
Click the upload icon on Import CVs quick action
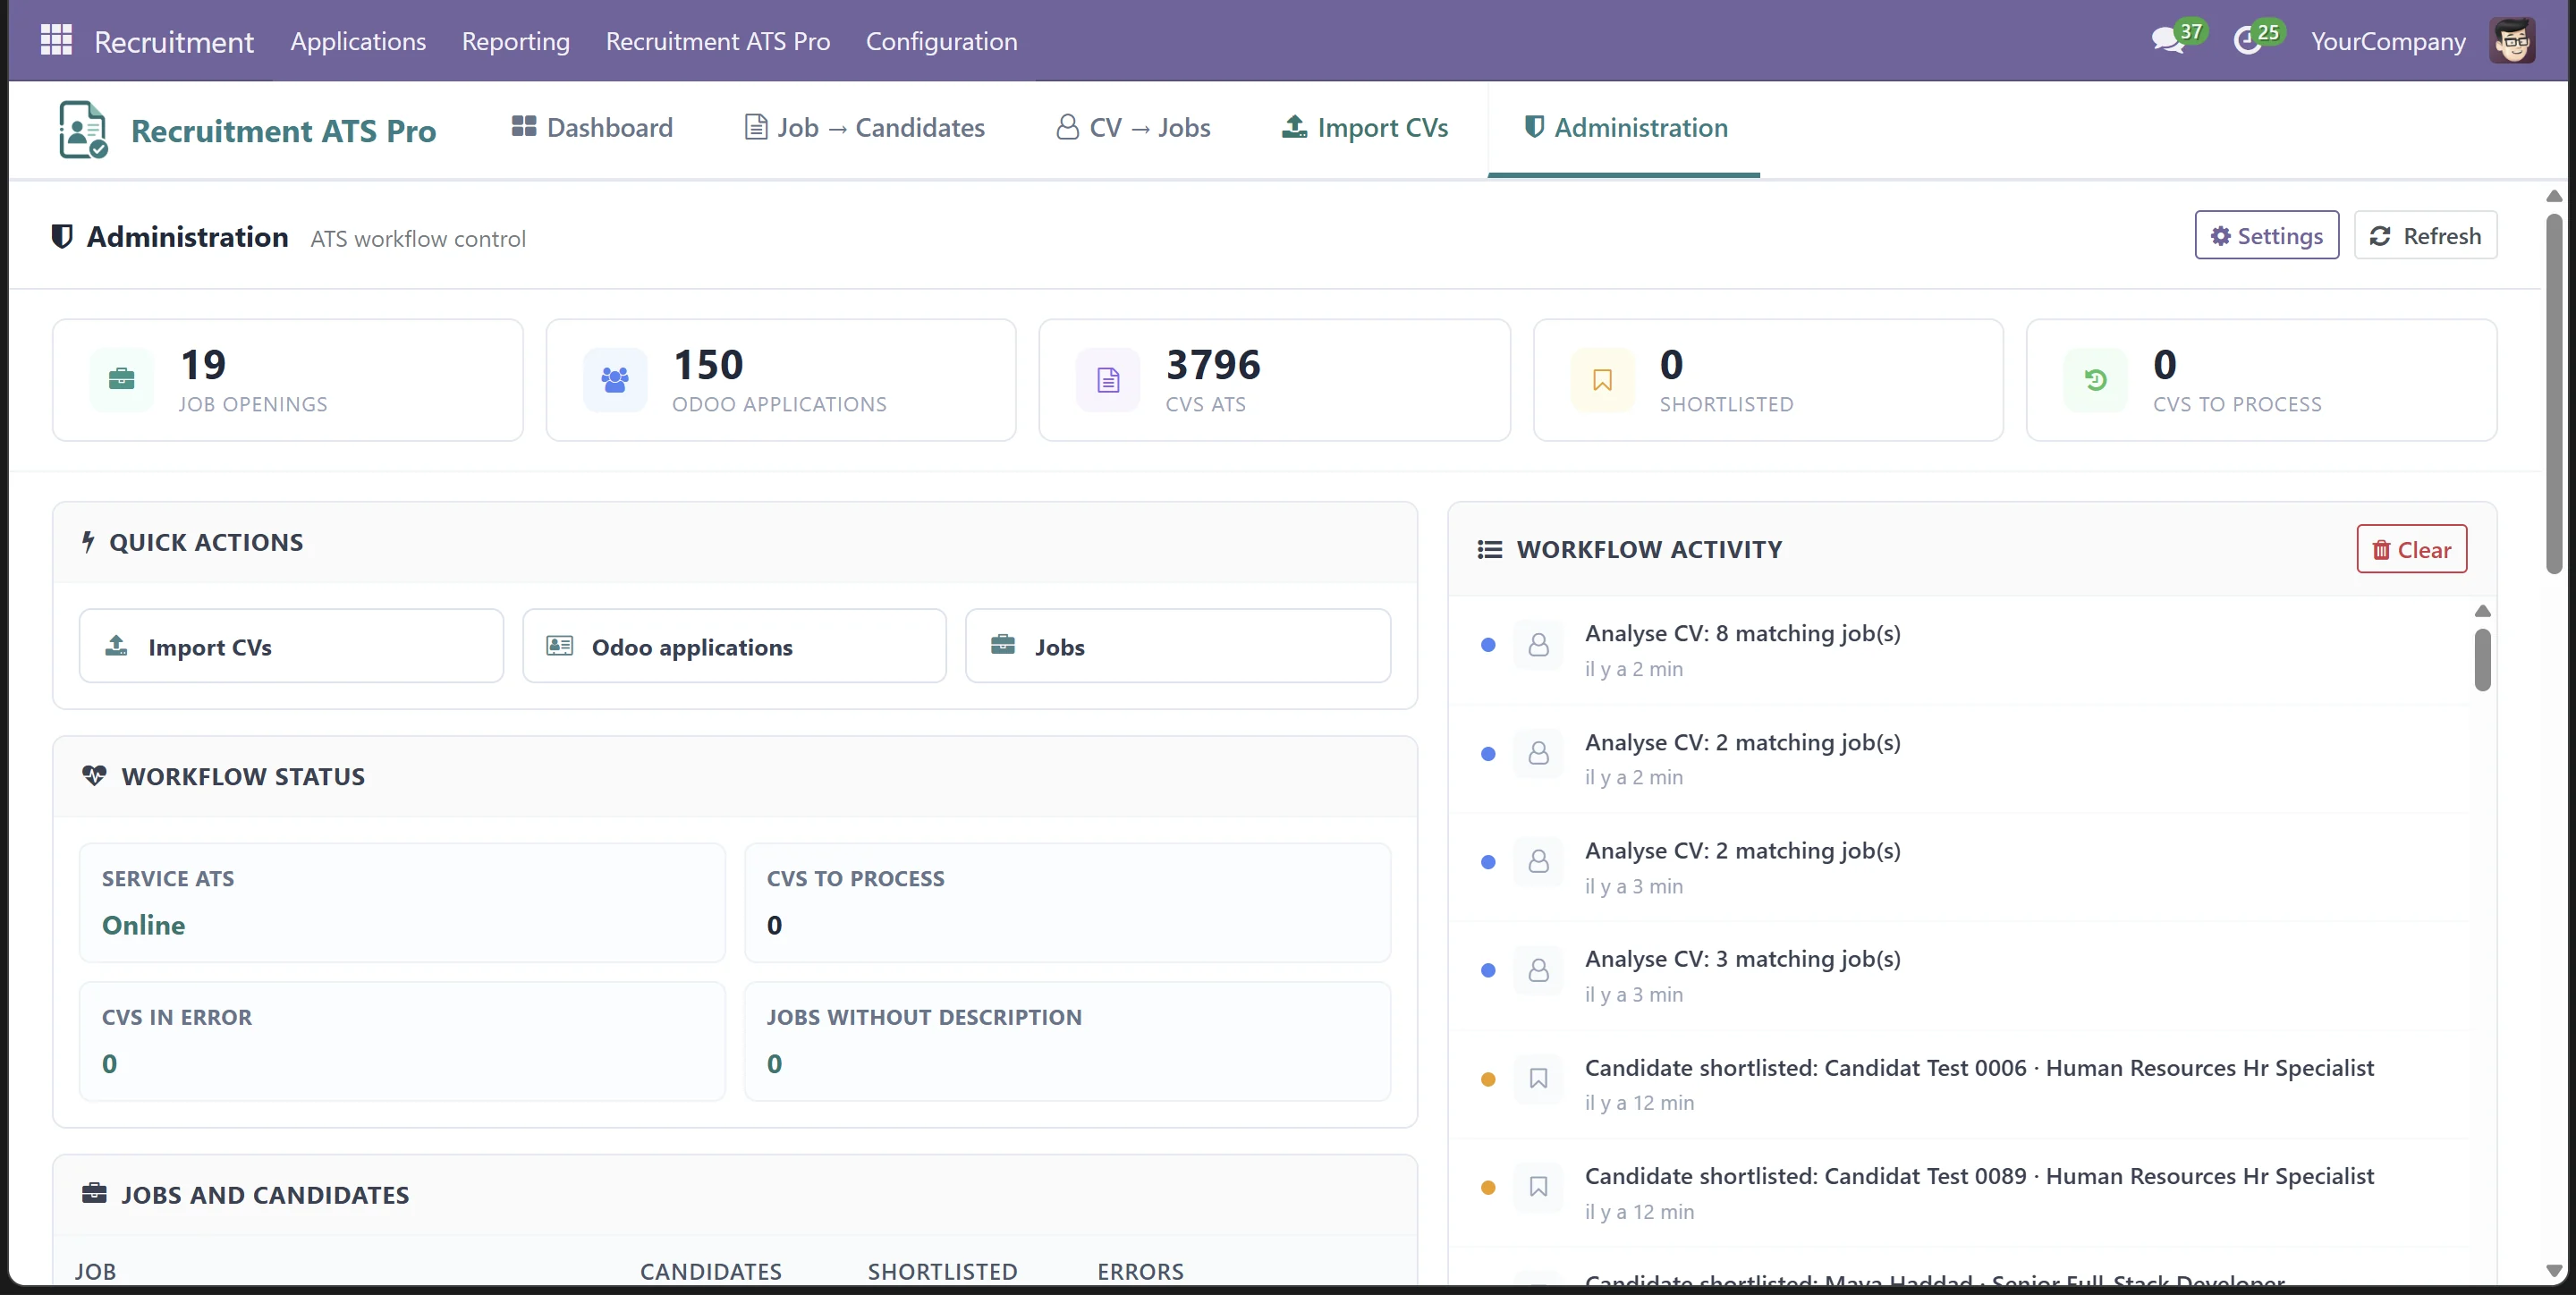point(117,646)
